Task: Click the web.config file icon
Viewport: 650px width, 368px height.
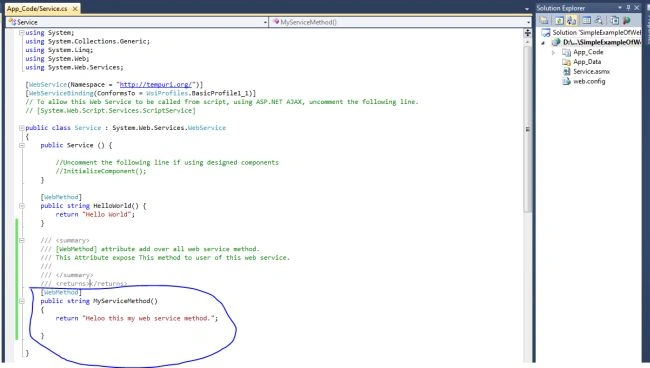Action: [566, 81]
